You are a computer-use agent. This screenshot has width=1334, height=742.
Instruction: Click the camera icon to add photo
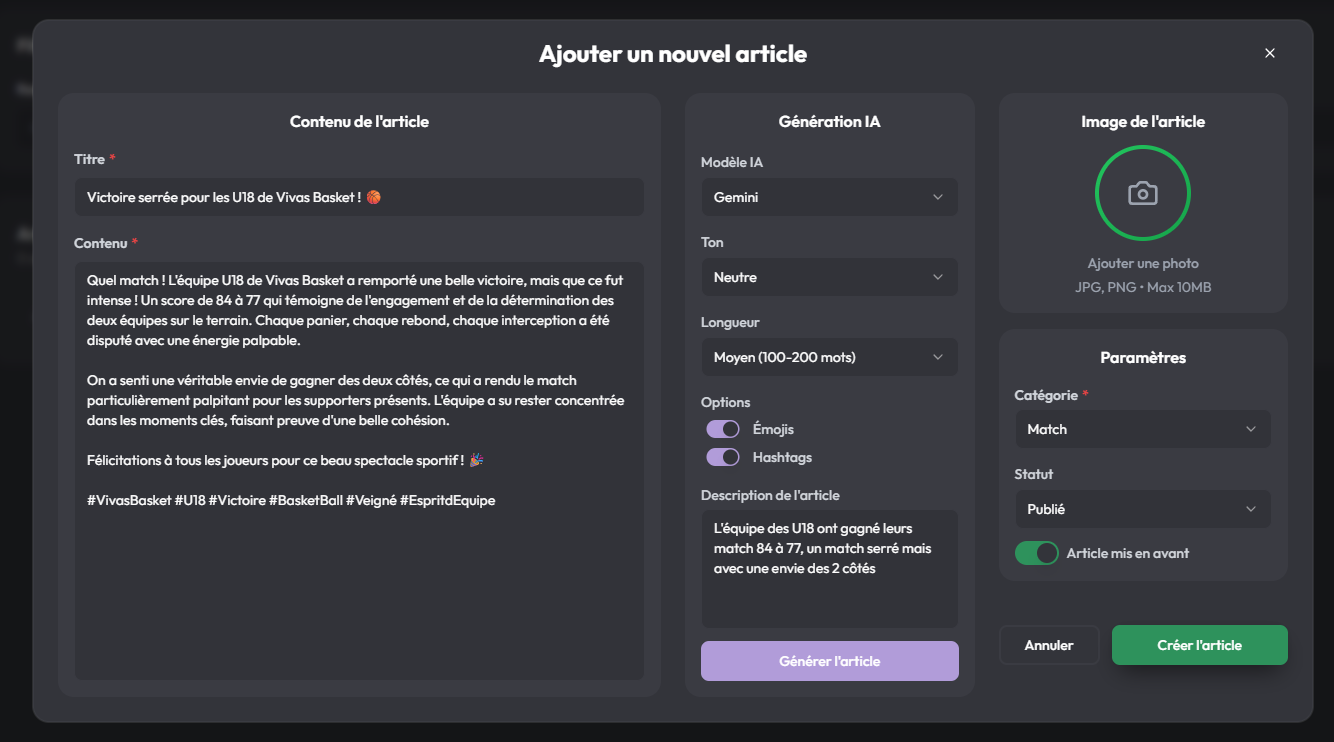(x=1143, y=193)
